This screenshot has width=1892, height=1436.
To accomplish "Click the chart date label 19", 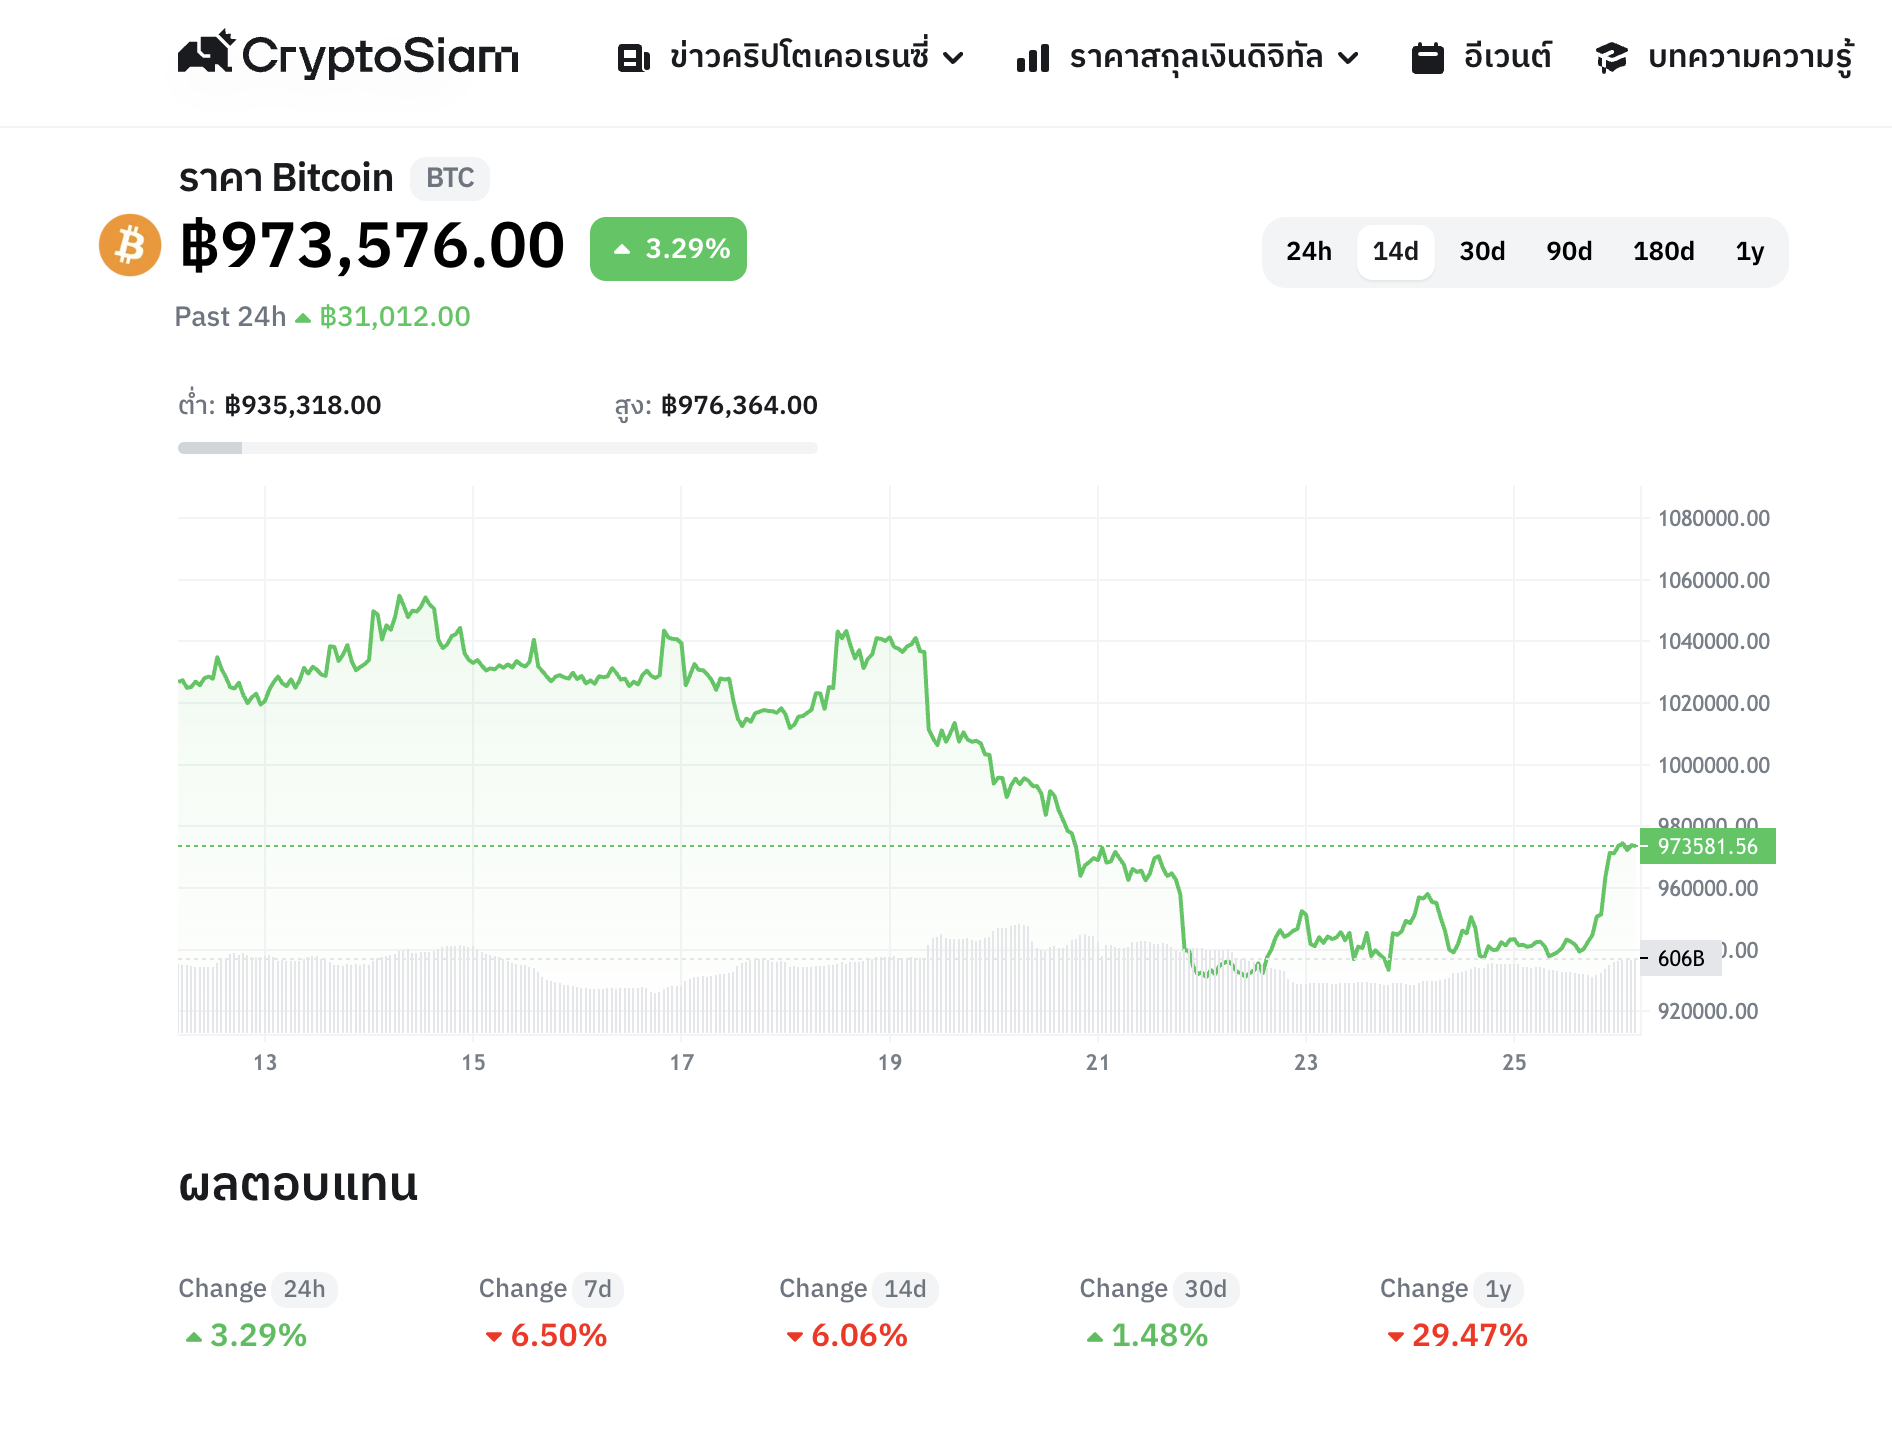I will point(890,1062).
